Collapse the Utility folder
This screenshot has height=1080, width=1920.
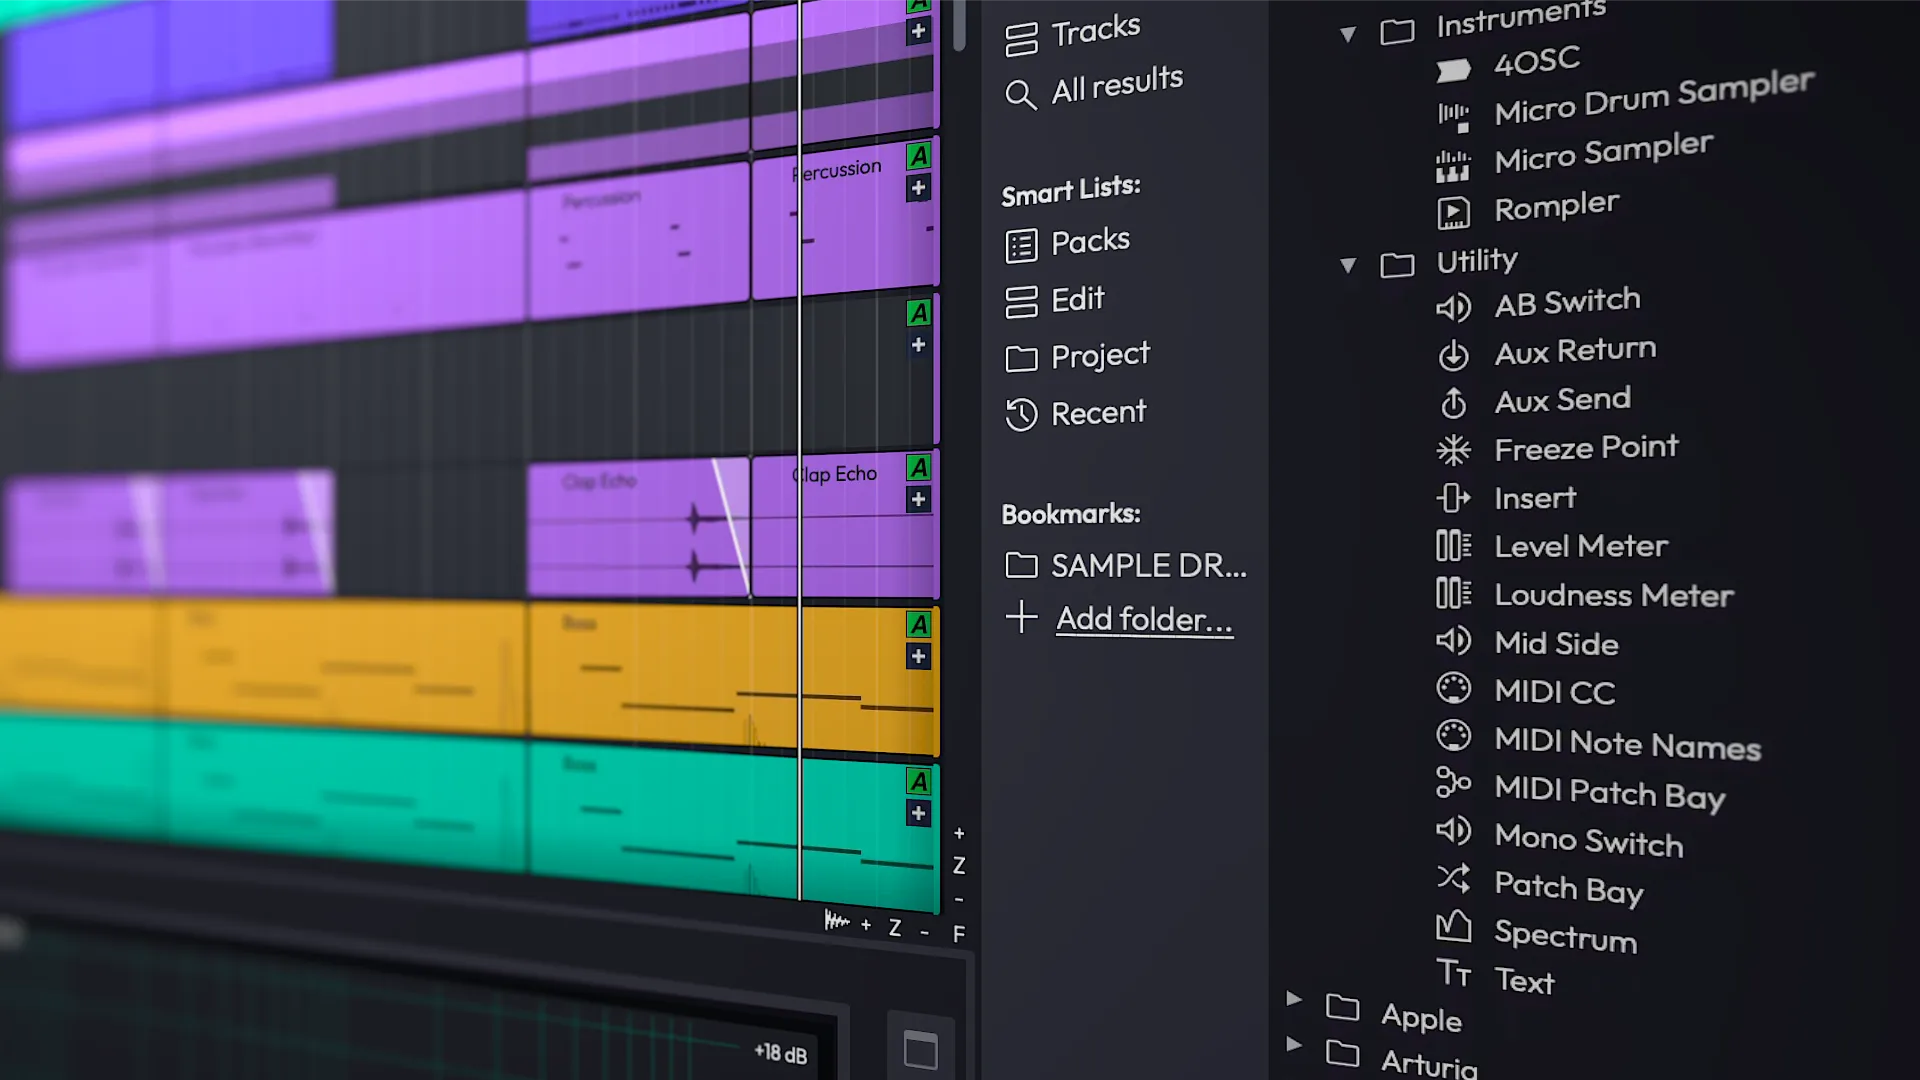[x=1348, y=266]
